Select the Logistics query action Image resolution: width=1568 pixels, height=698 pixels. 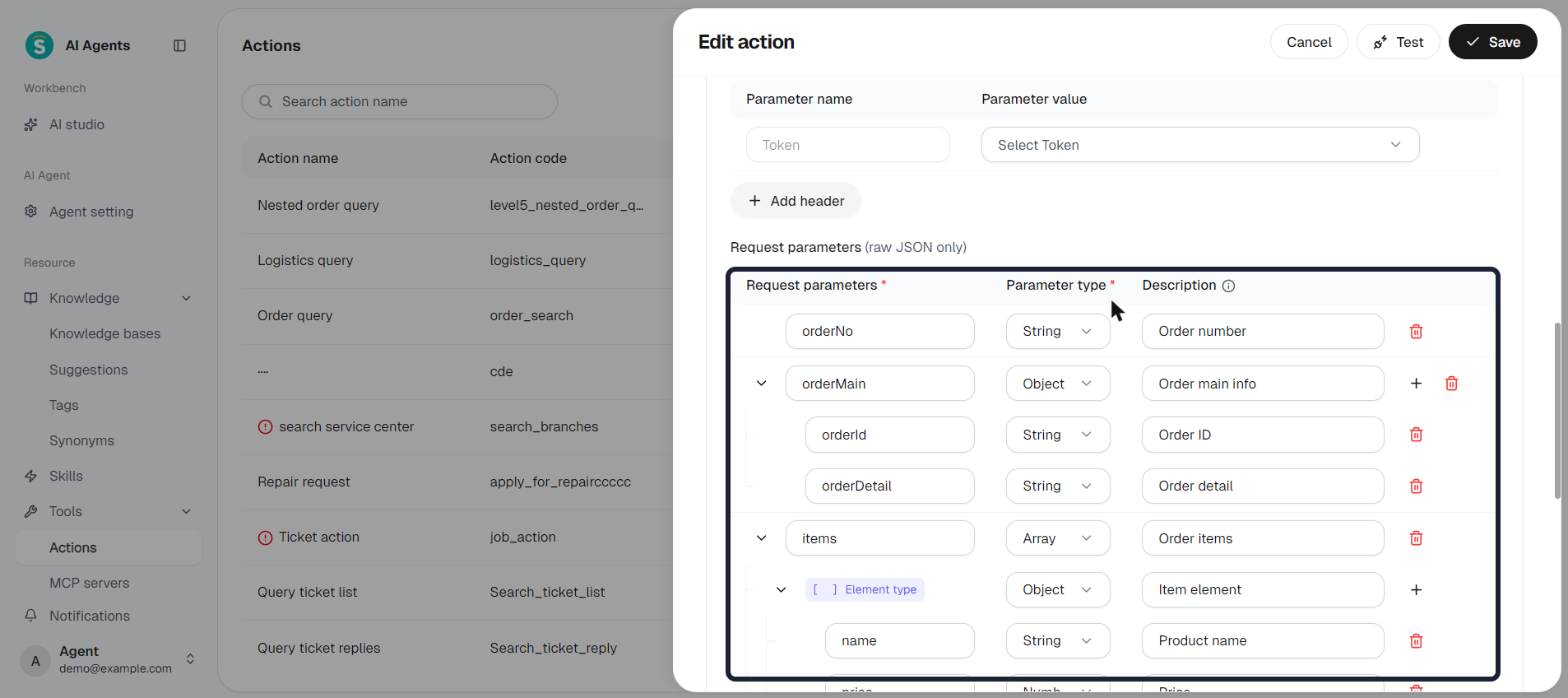pyautogui.click(x=305, y=260)
